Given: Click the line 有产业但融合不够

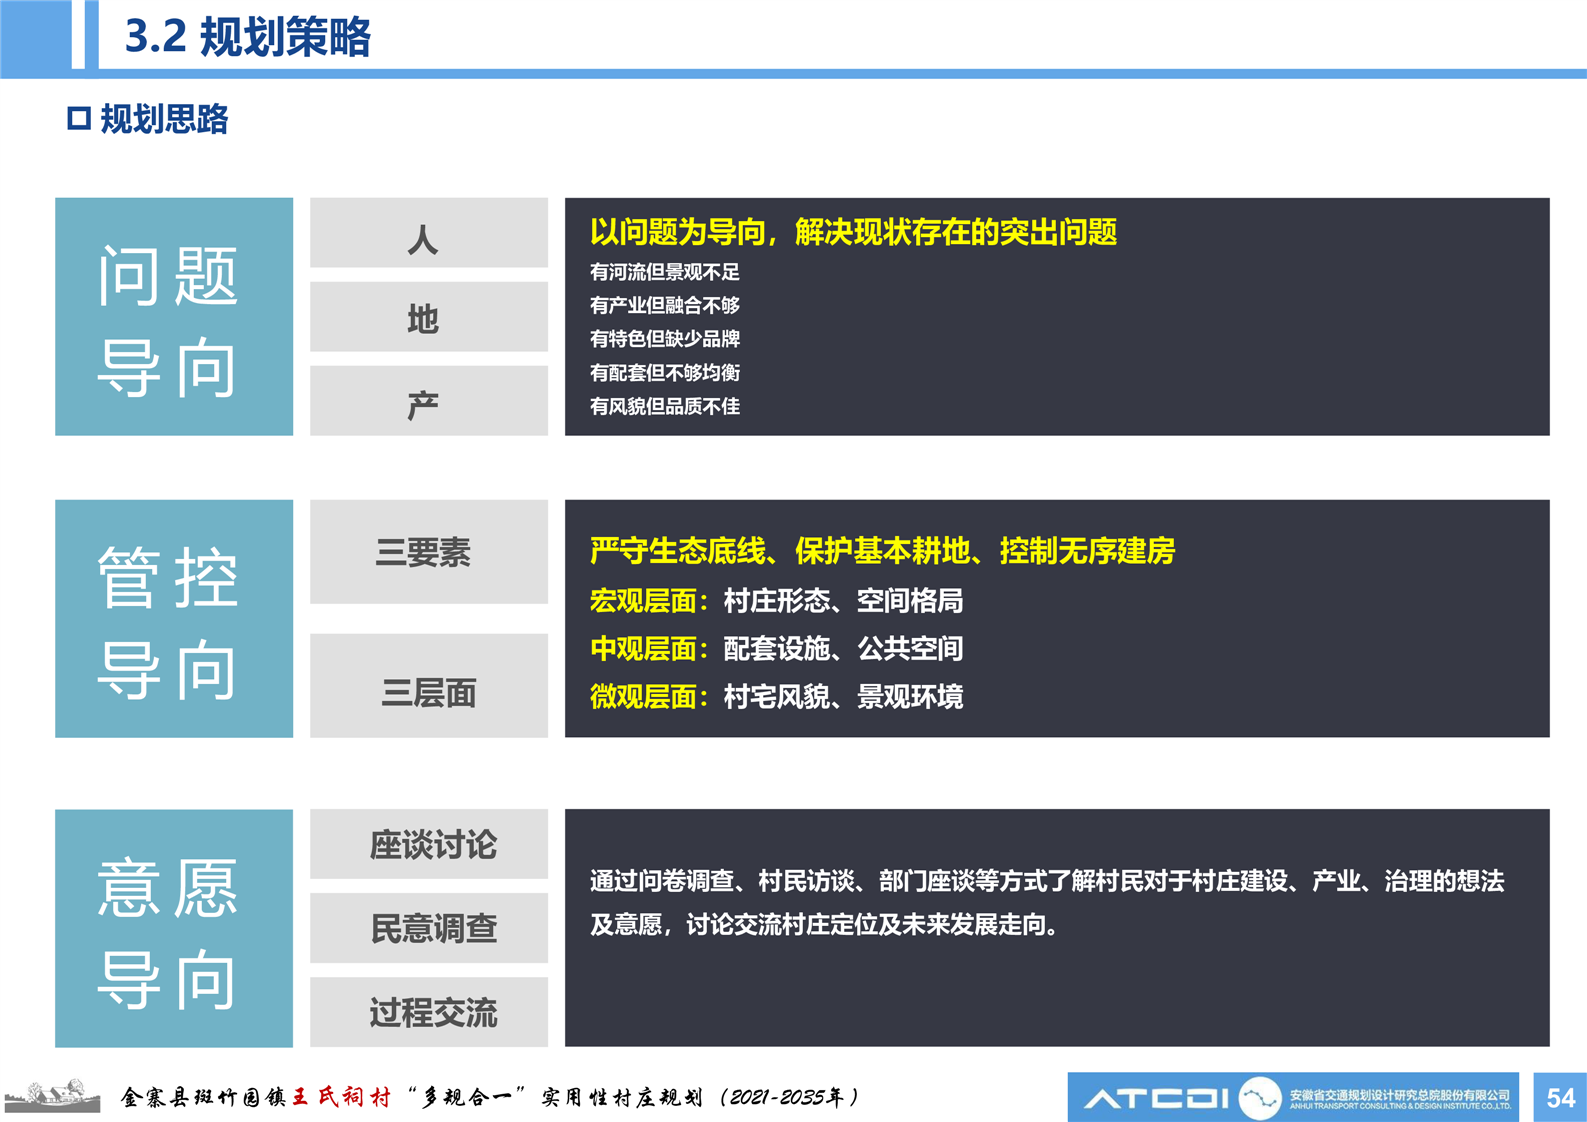Looking at the screenshot, I should [x=665, y=305].
